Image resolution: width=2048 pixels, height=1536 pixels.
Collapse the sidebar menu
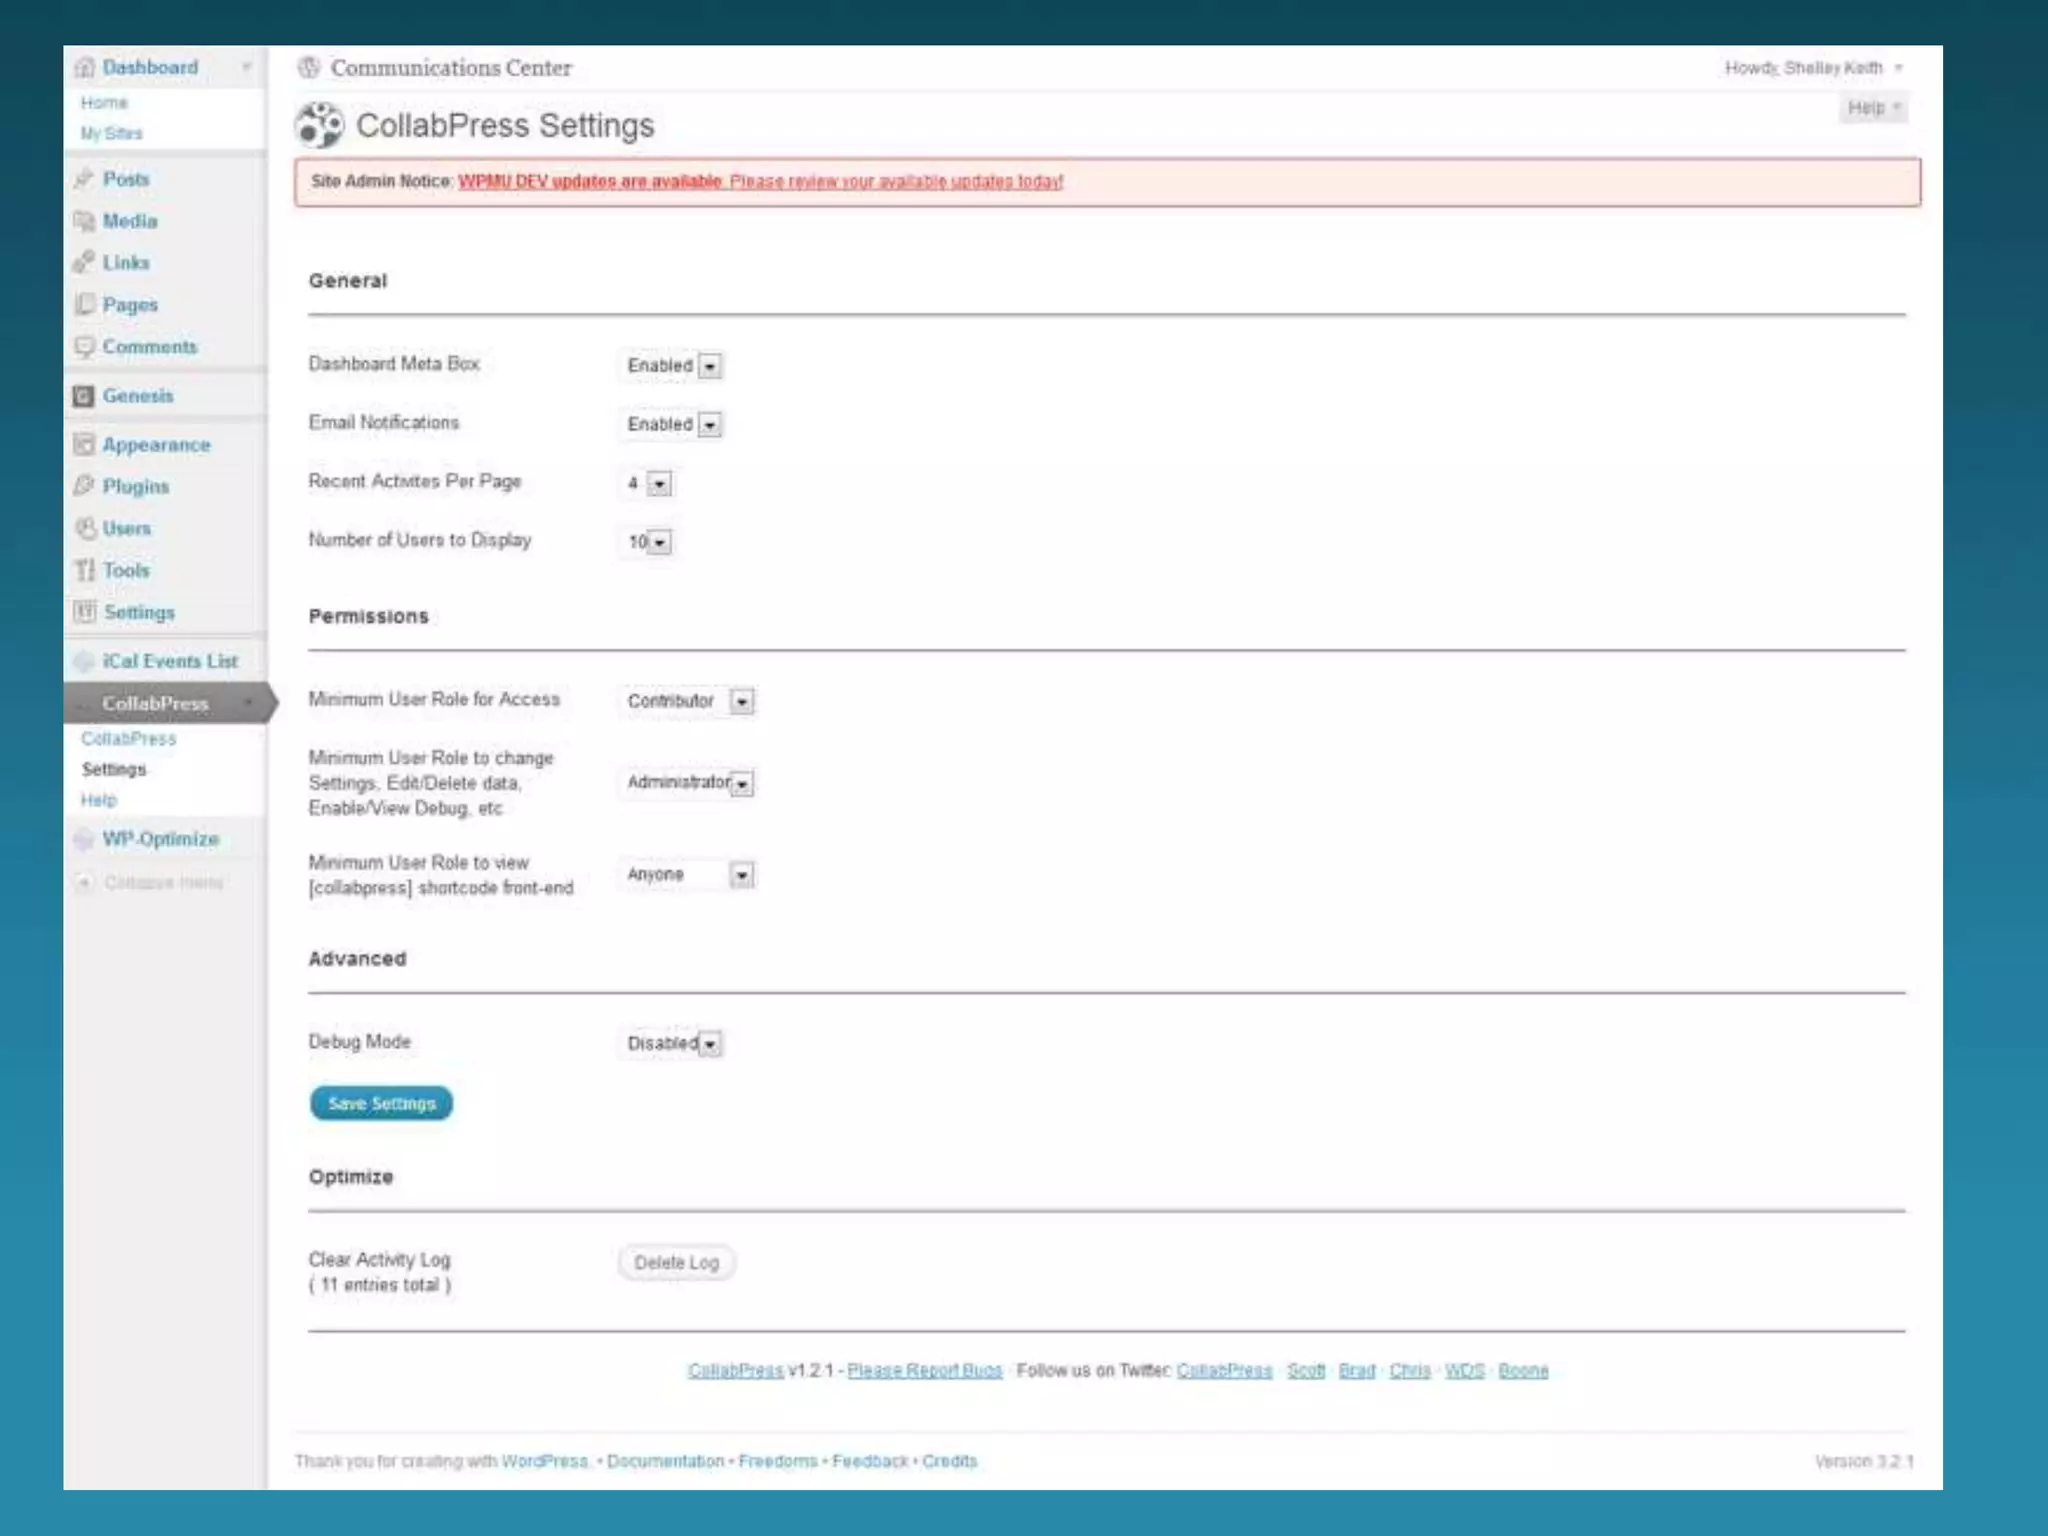(162, 882)
